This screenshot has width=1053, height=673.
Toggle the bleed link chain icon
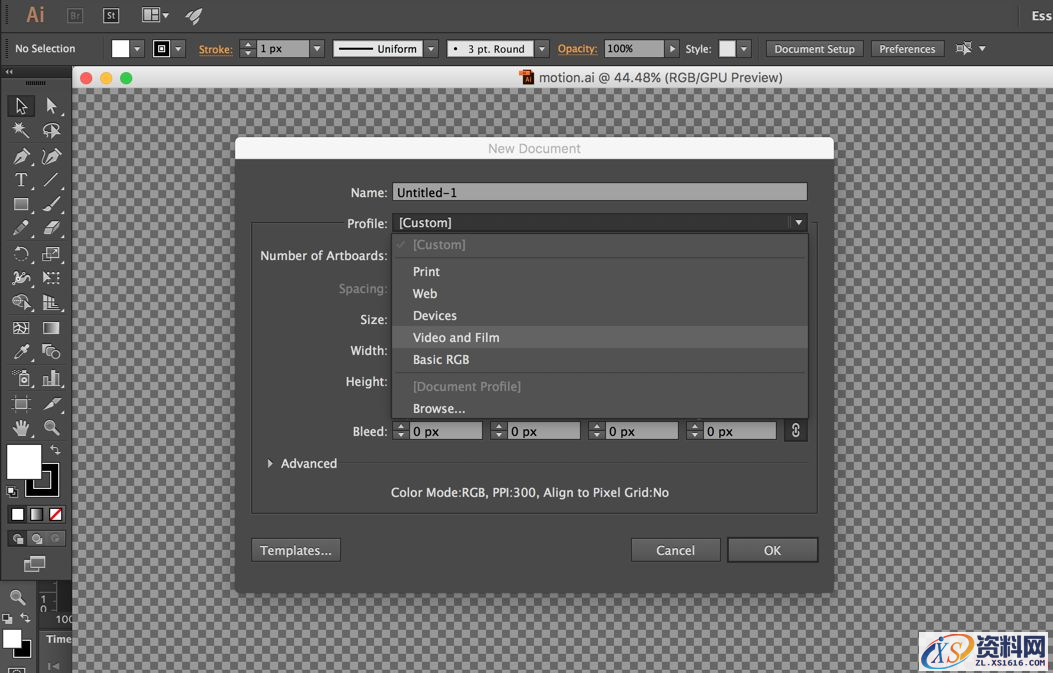(796, 431)
